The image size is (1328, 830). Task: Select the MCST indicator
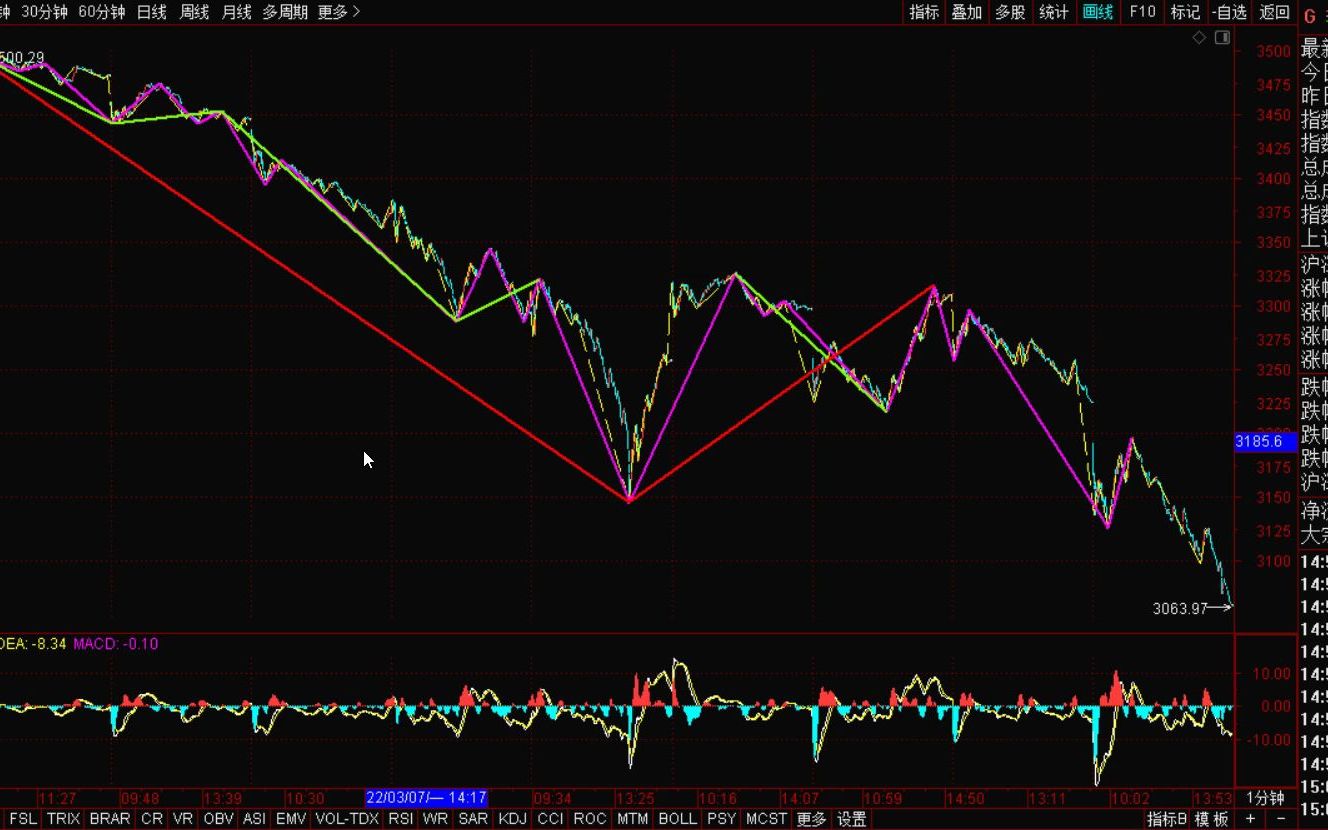coord(767,819)
